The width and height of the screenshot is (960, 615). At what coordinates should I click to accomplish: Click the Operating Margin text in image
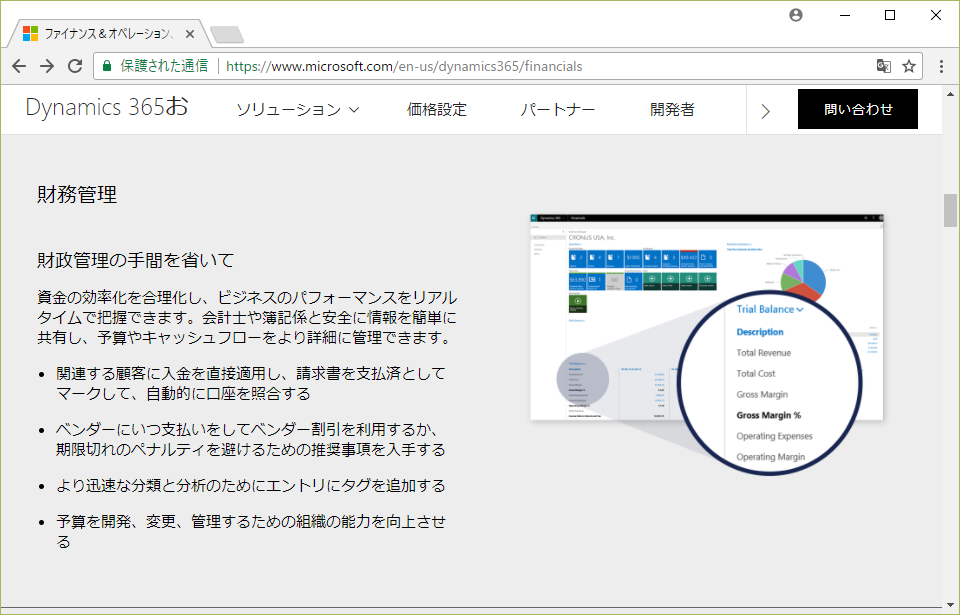770,457
